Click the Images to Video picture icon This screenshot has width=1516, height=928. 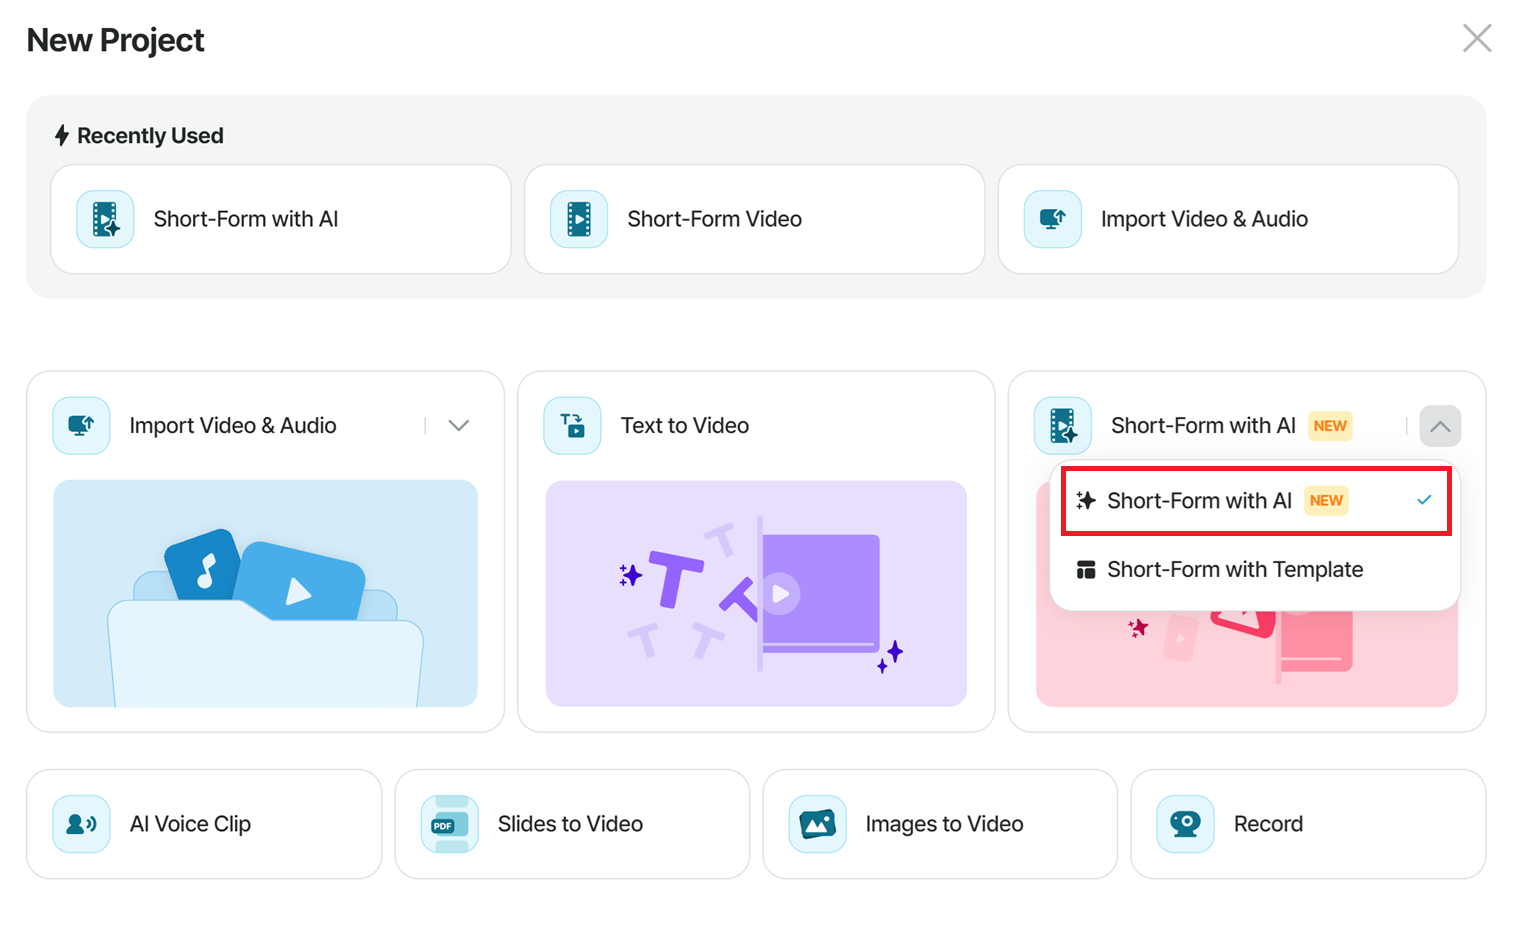[817, 824]
